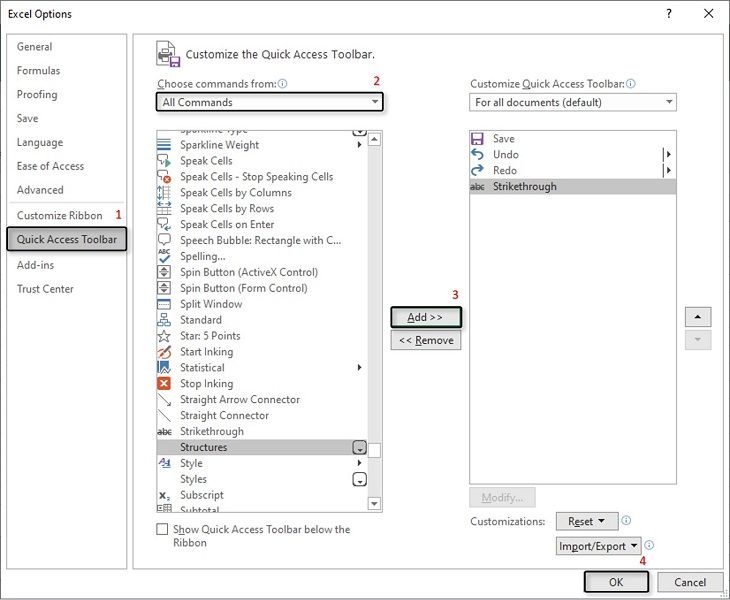Viewport: 730px width, 600px height.
Task: Switch to the Proofing category
Action: (x=37, y=94)
